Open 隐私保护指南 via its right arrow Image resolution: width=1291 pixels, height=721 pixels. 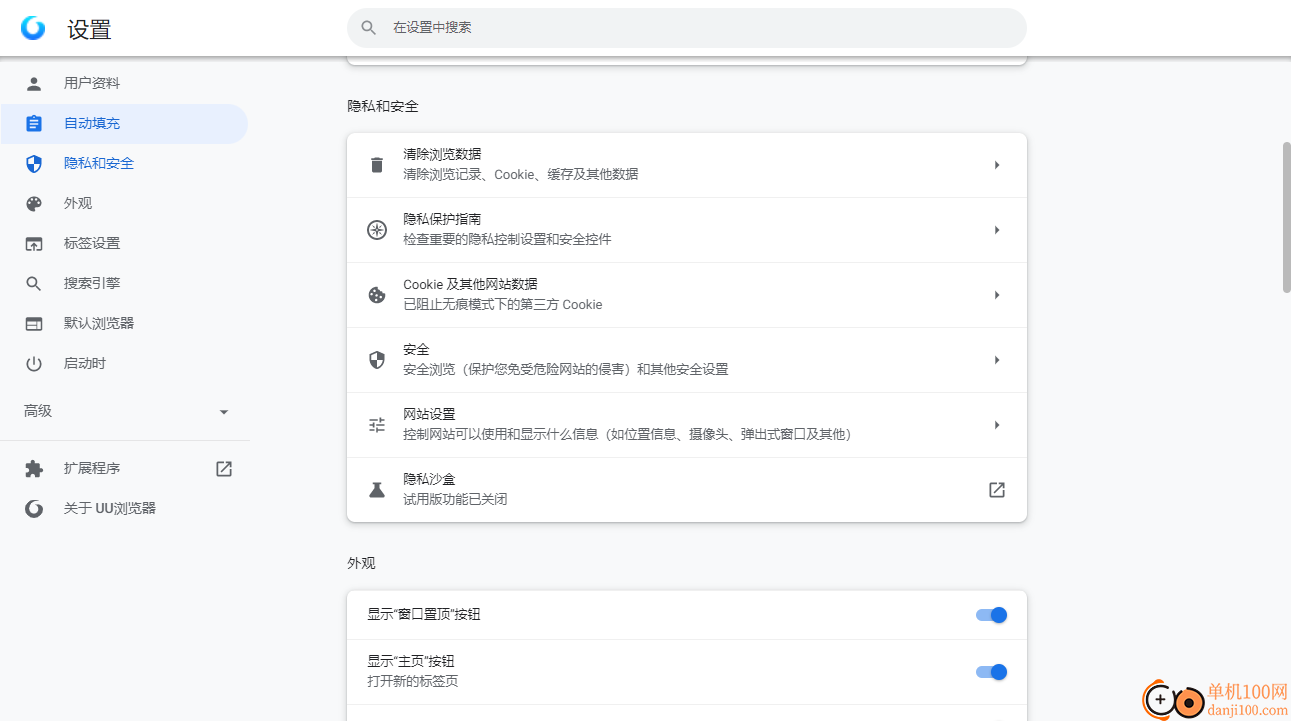pos(997,230)
